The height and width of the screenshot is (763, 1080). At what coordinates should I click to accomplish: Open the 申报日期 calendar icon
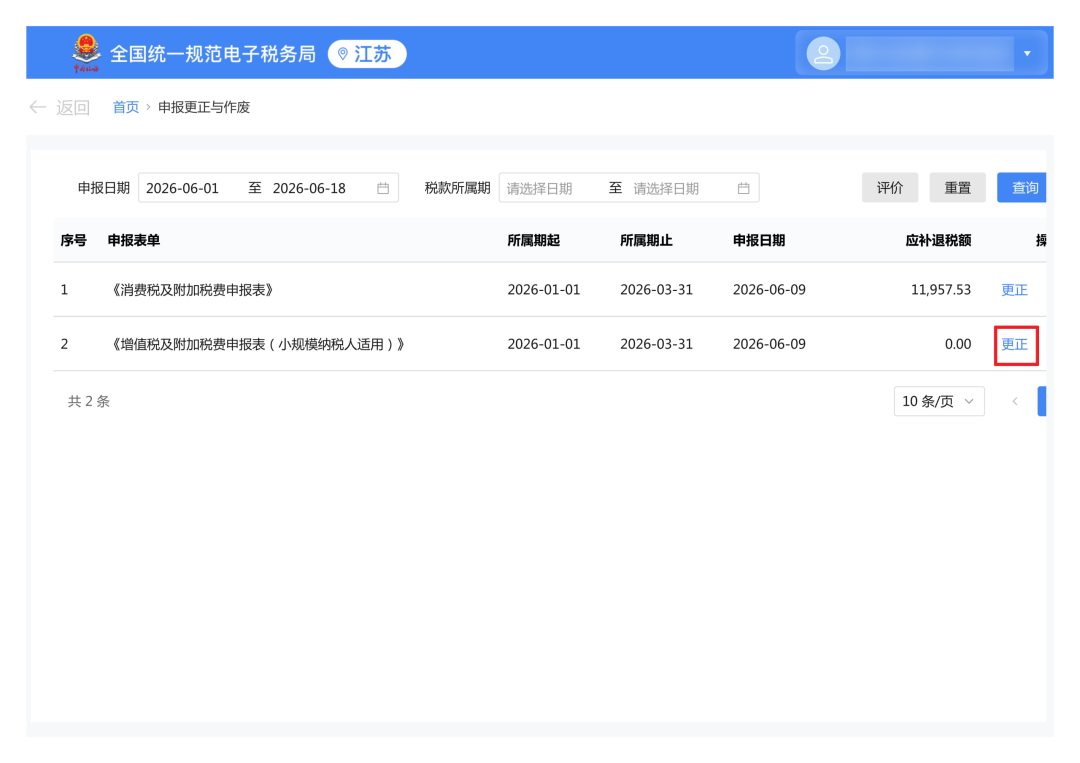tap(383, 188)
